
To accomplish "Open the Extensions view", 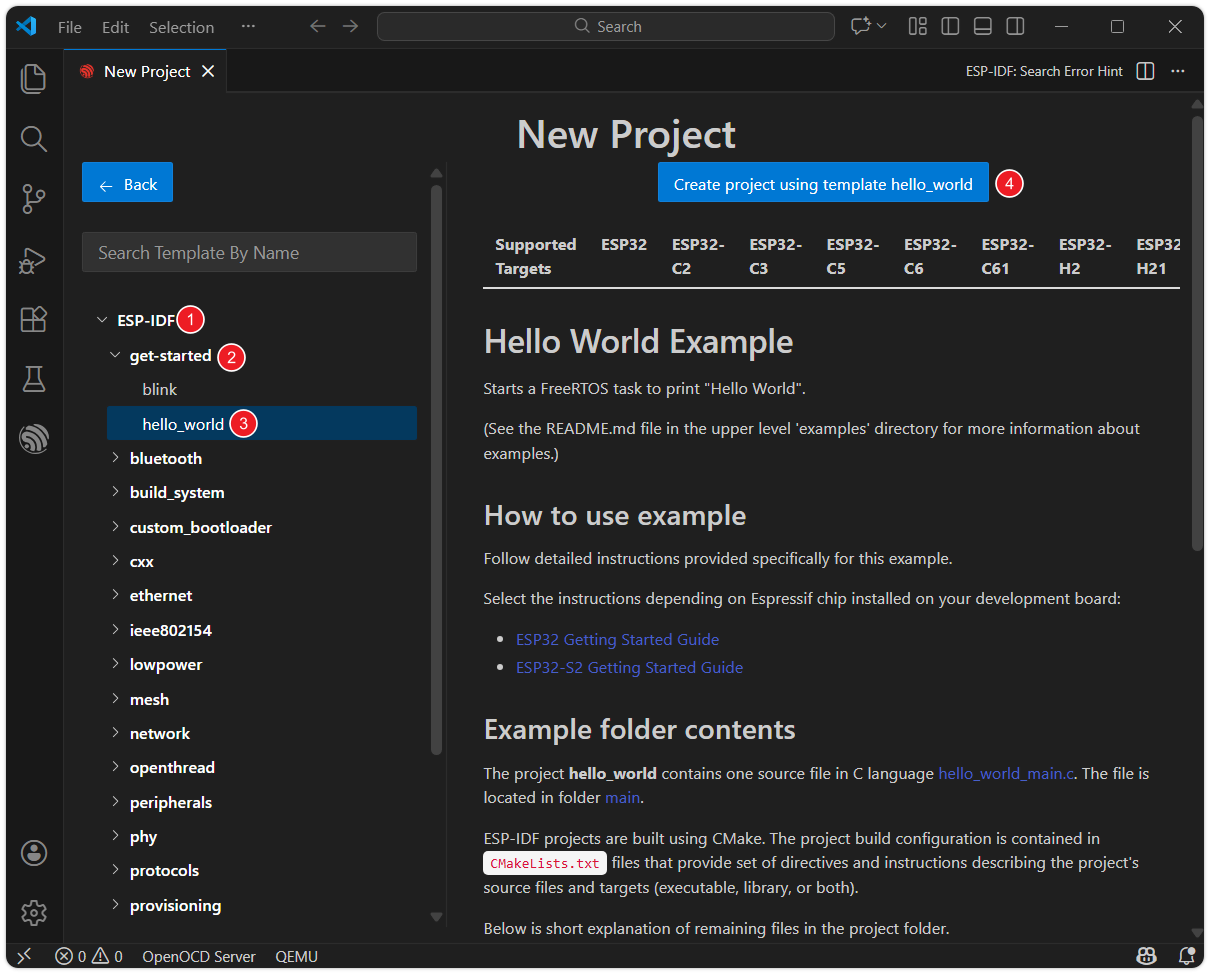I will point(34,319).
